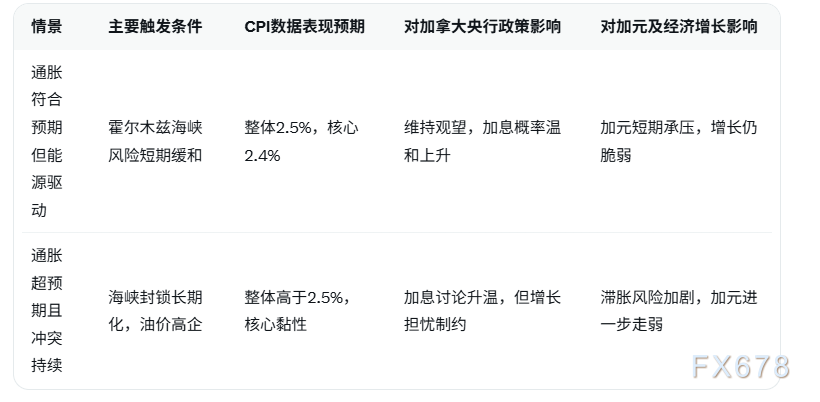This screenshot has height=402, width=820.
Task: Select the 整体2.5%，核心 text line
Action: pyautogui.click(x=301, y=127)
